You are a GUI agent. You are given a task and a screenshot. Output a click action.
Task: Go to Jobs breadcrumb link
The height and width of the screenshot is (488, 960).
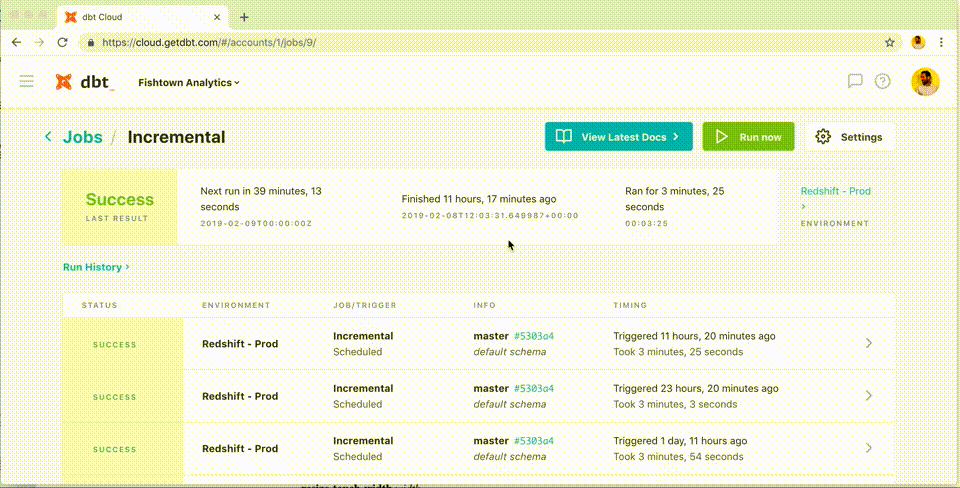click(83, 137)
